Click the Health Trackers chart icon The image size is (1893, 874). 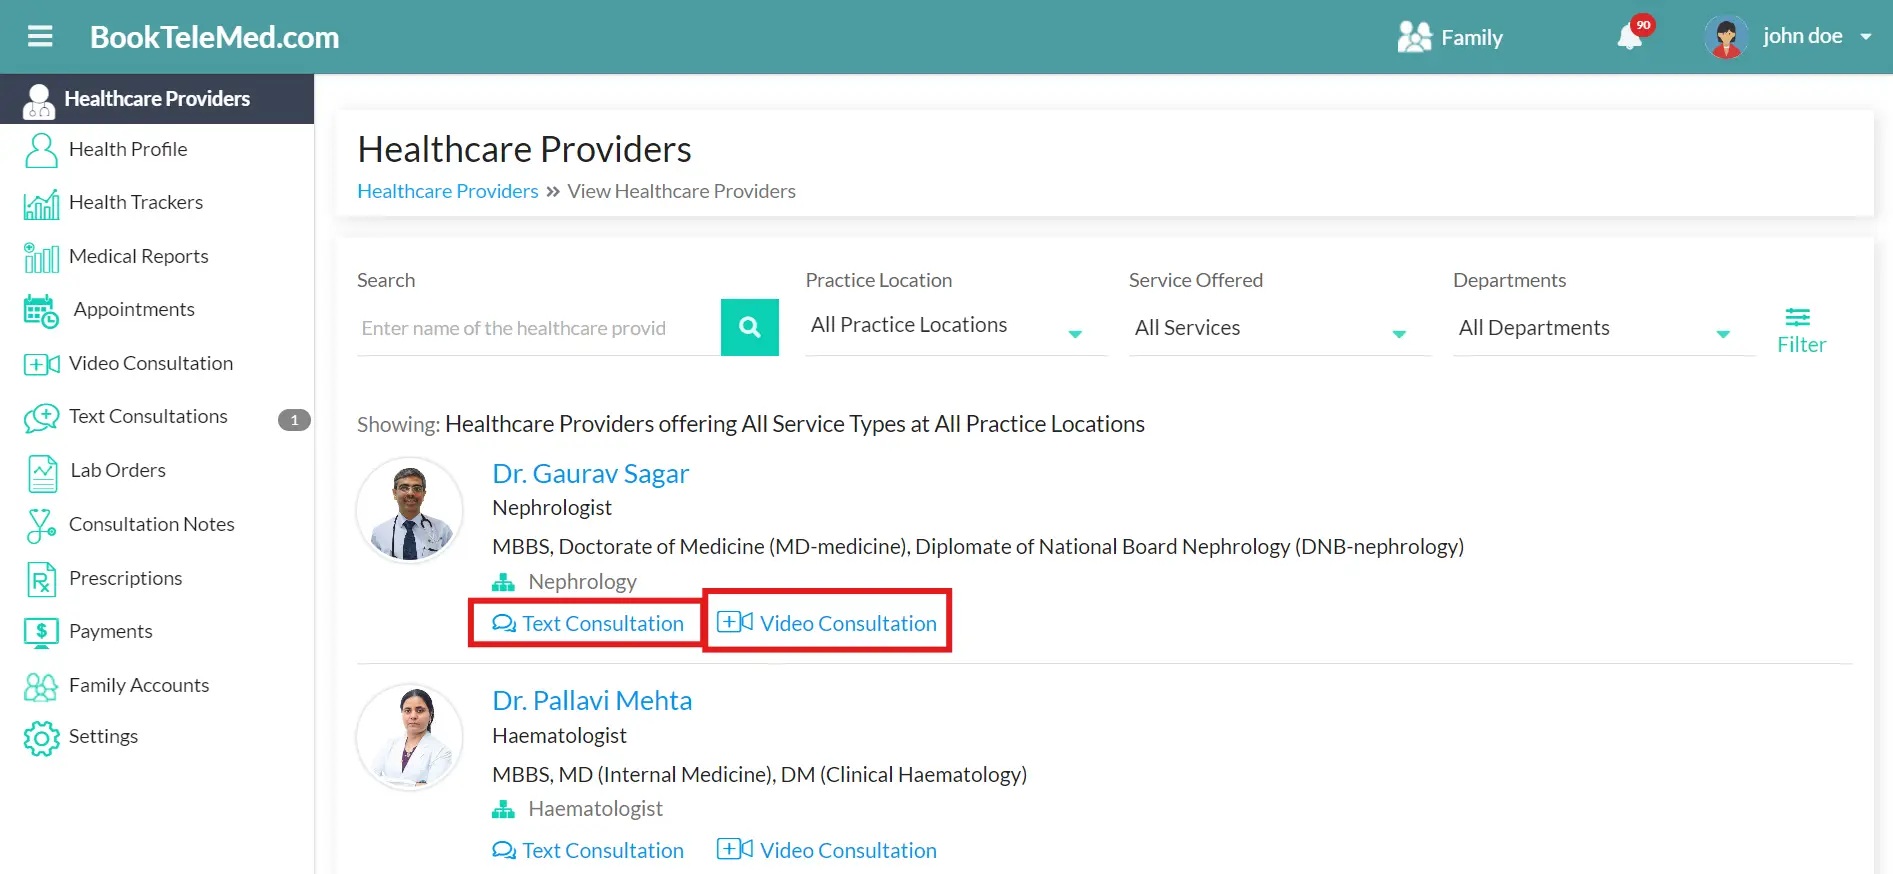[41, 204]
